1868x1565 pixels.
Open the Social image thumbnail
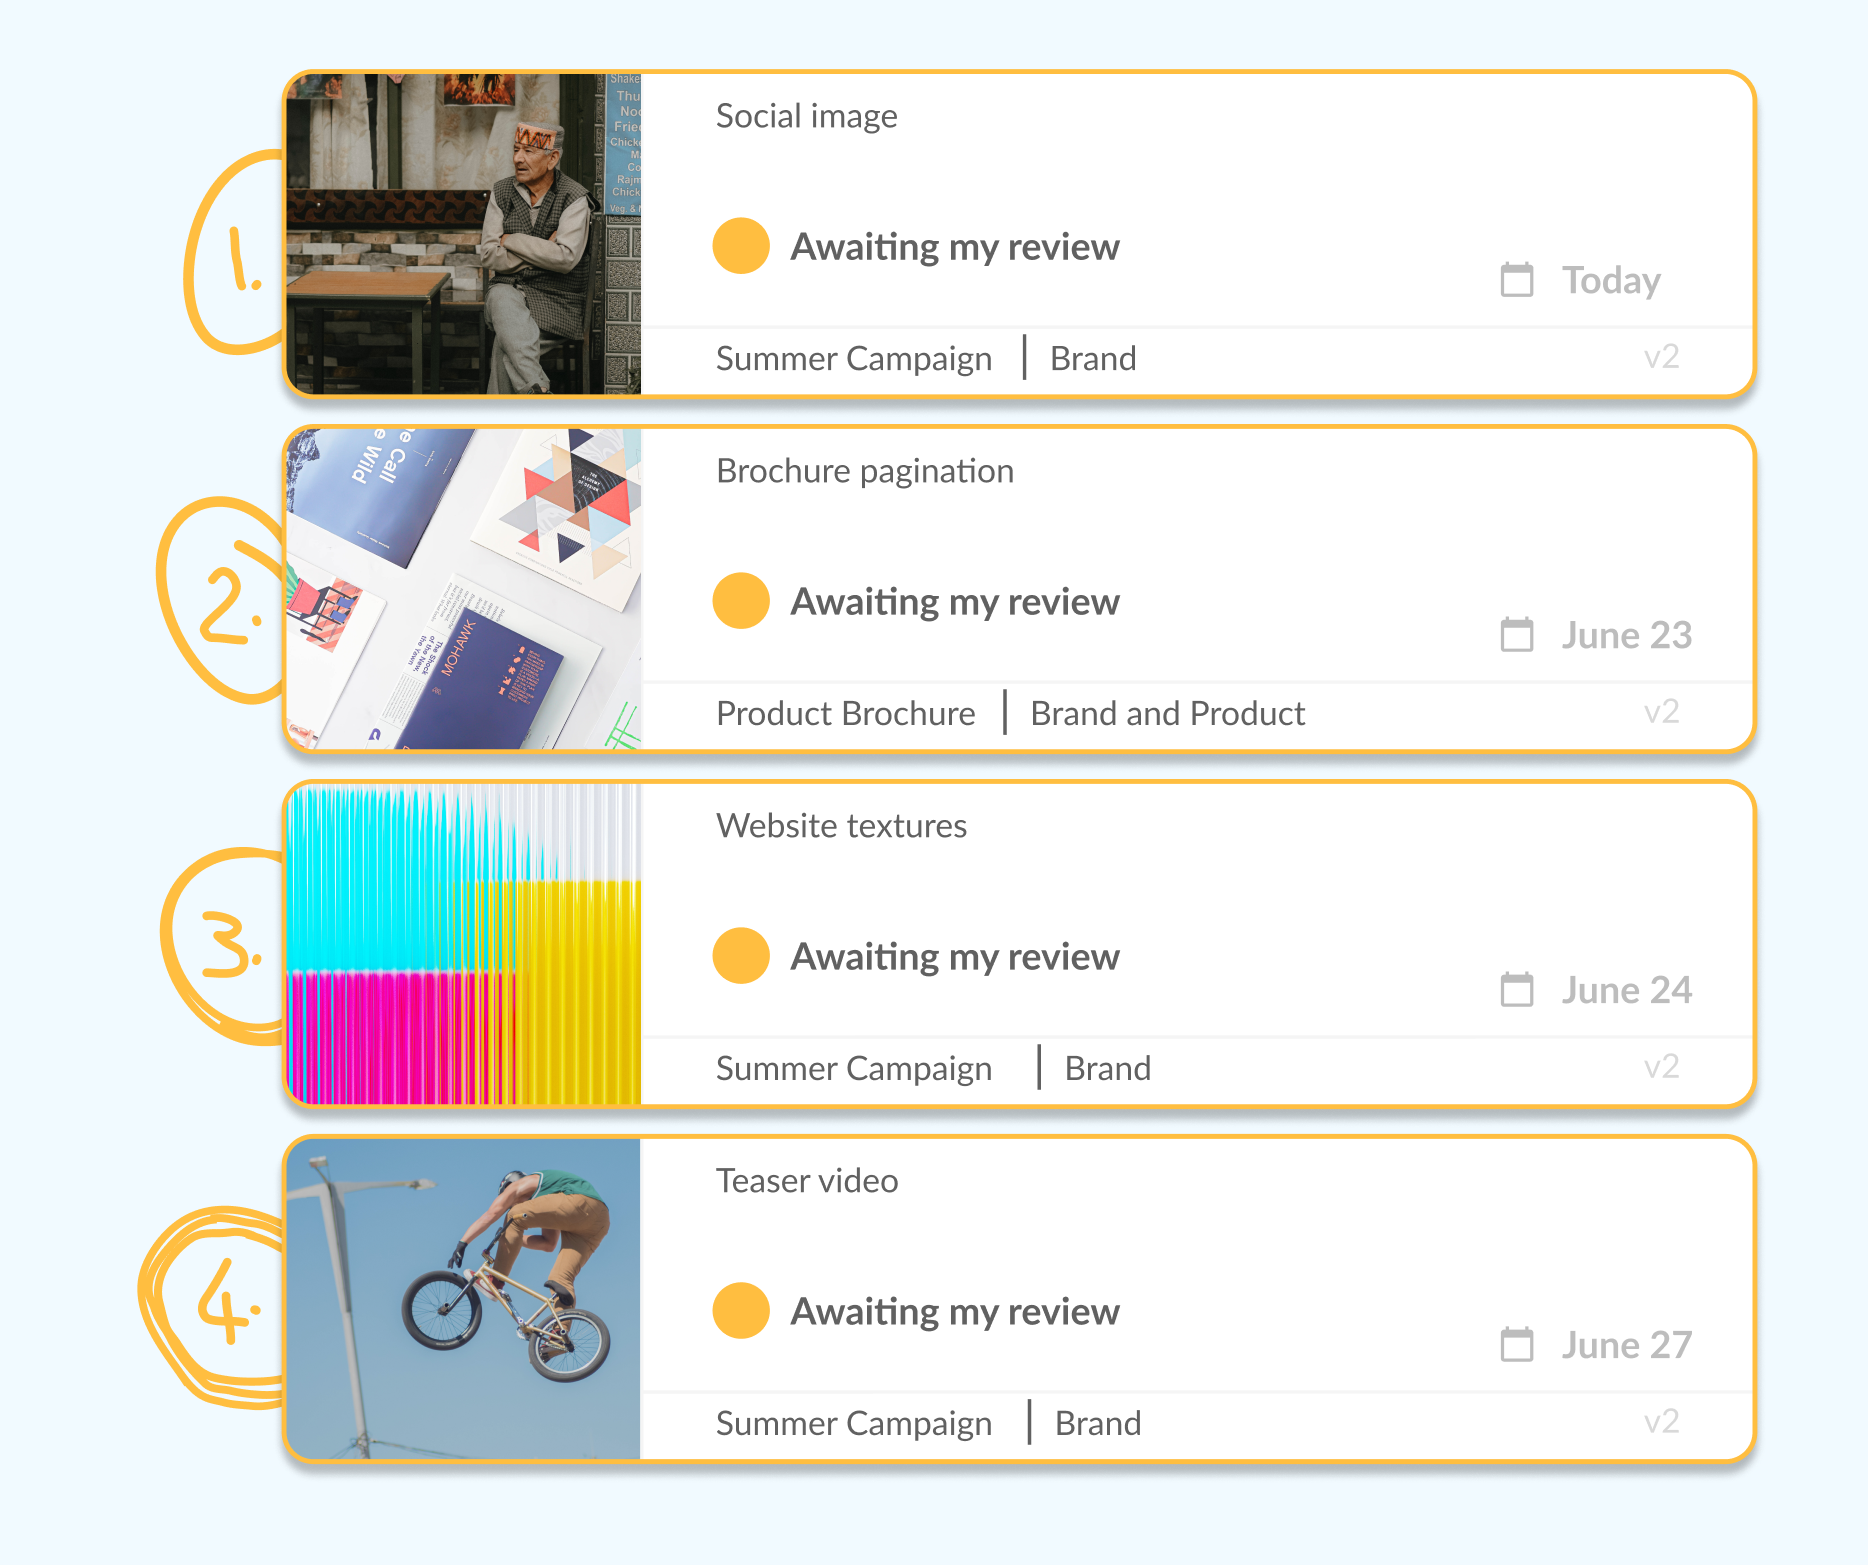pyautogui.click(x=463, y=234)
